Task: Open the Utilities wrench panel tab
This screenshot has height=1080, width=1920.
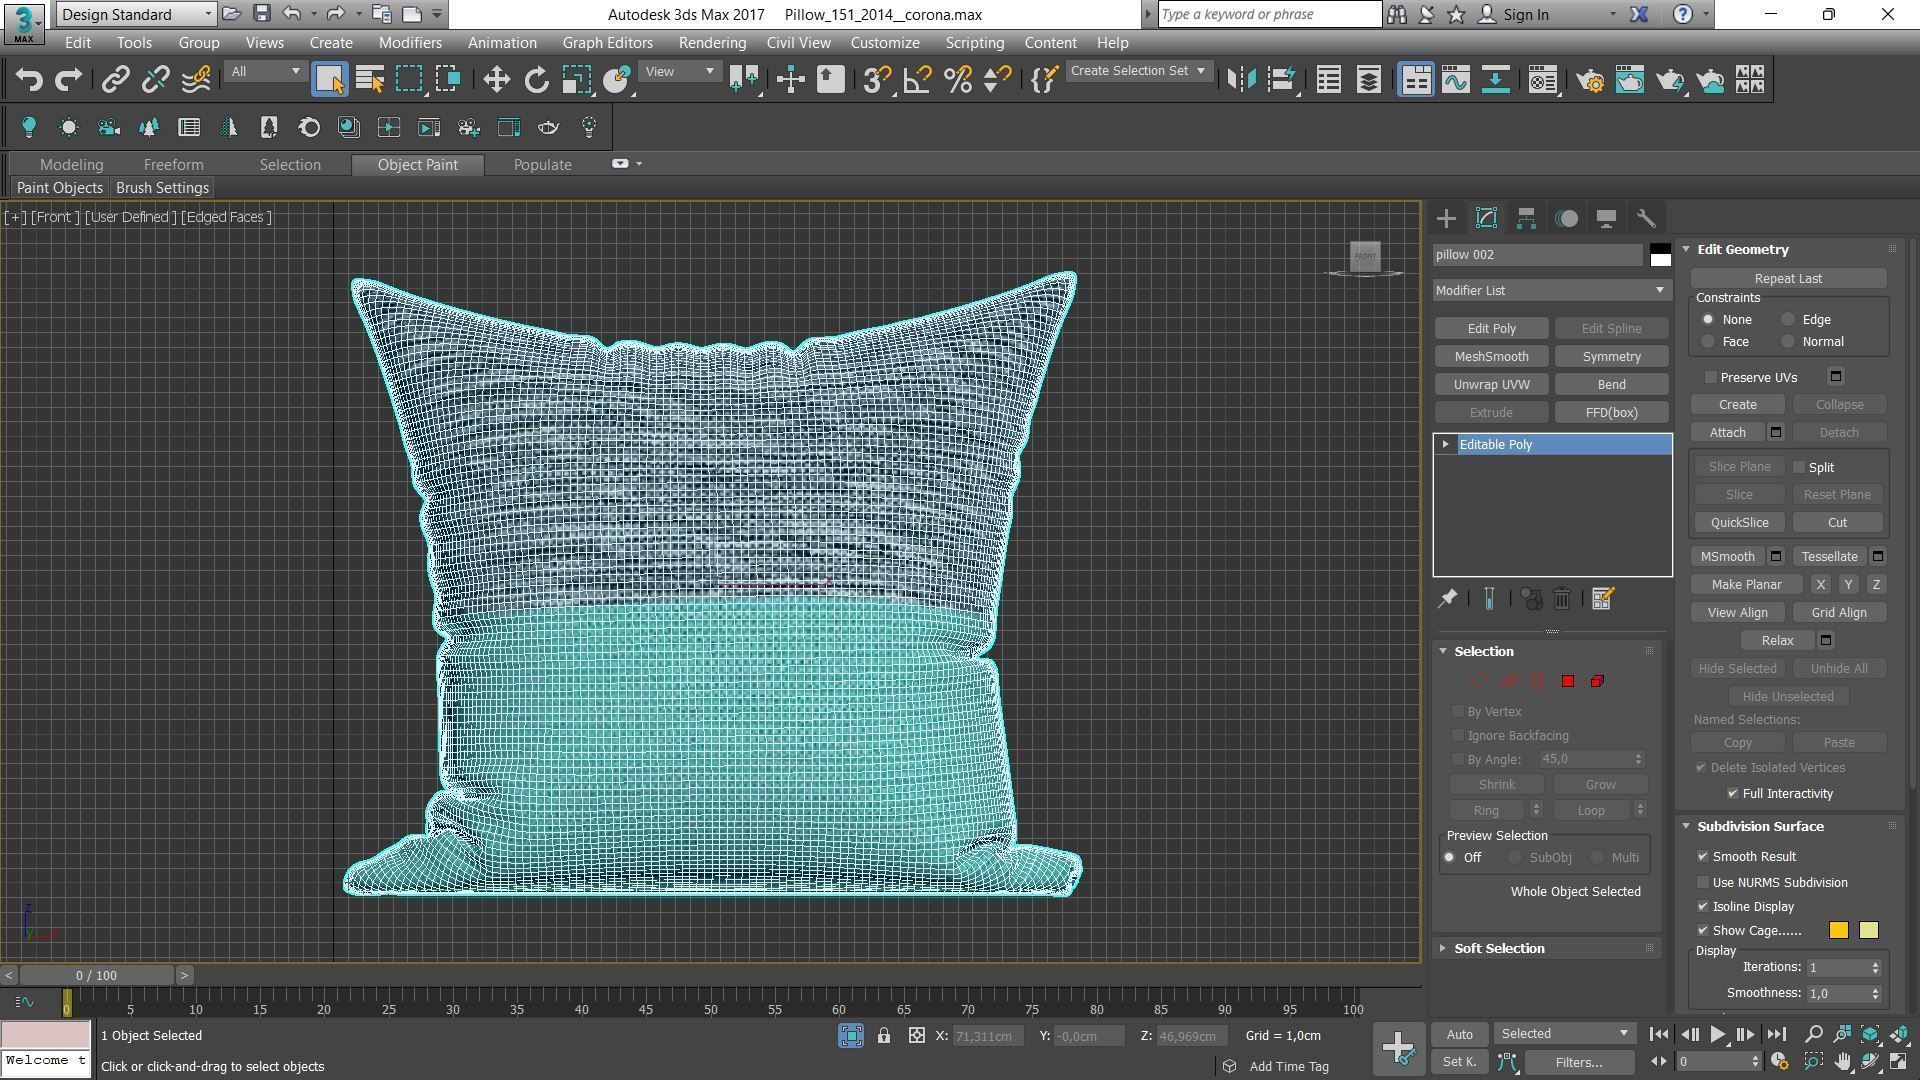Action: click(x=1646, y=219)
